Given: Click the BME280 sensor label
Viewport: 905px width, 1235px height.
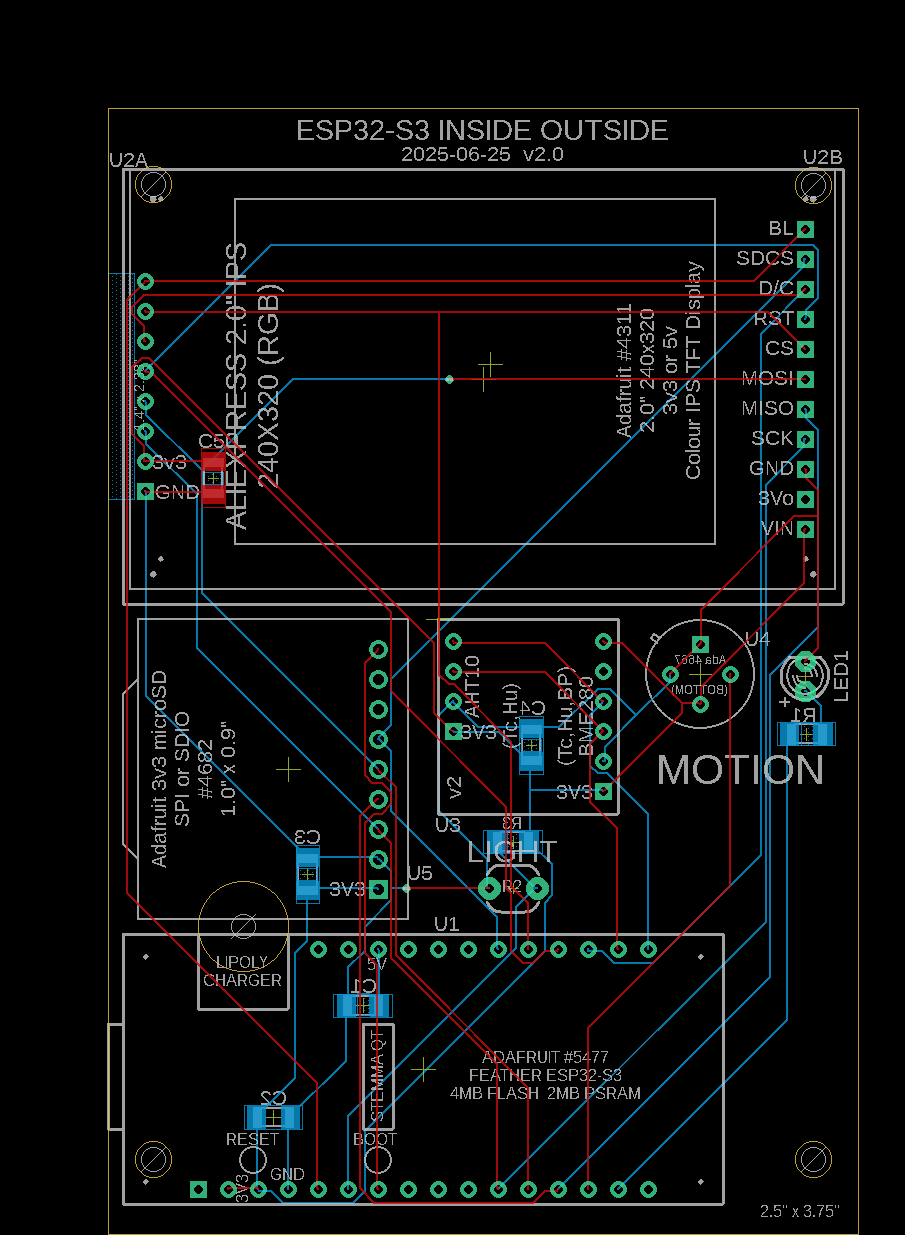Looking at the screenshot, I should pyautogui.click(x=586, y=716).
